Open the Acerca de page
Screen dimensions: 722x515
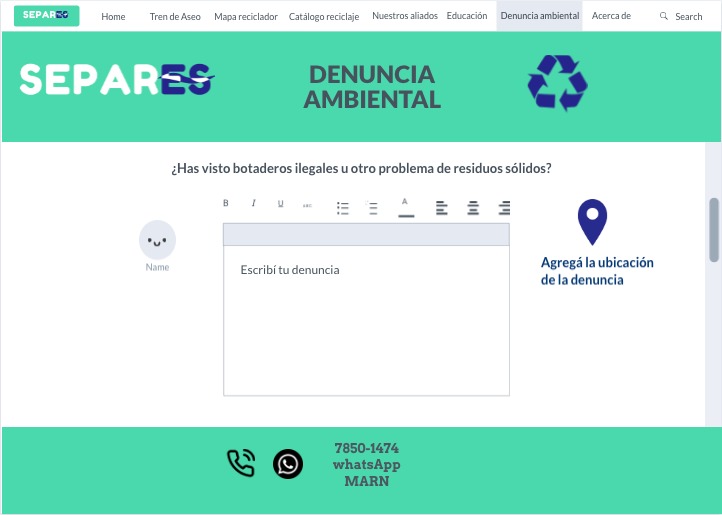click(611, 16)
